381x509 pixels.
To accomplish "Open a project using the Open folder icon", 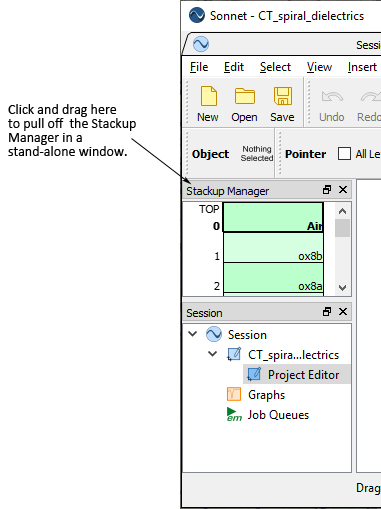I will coord(245,96).
